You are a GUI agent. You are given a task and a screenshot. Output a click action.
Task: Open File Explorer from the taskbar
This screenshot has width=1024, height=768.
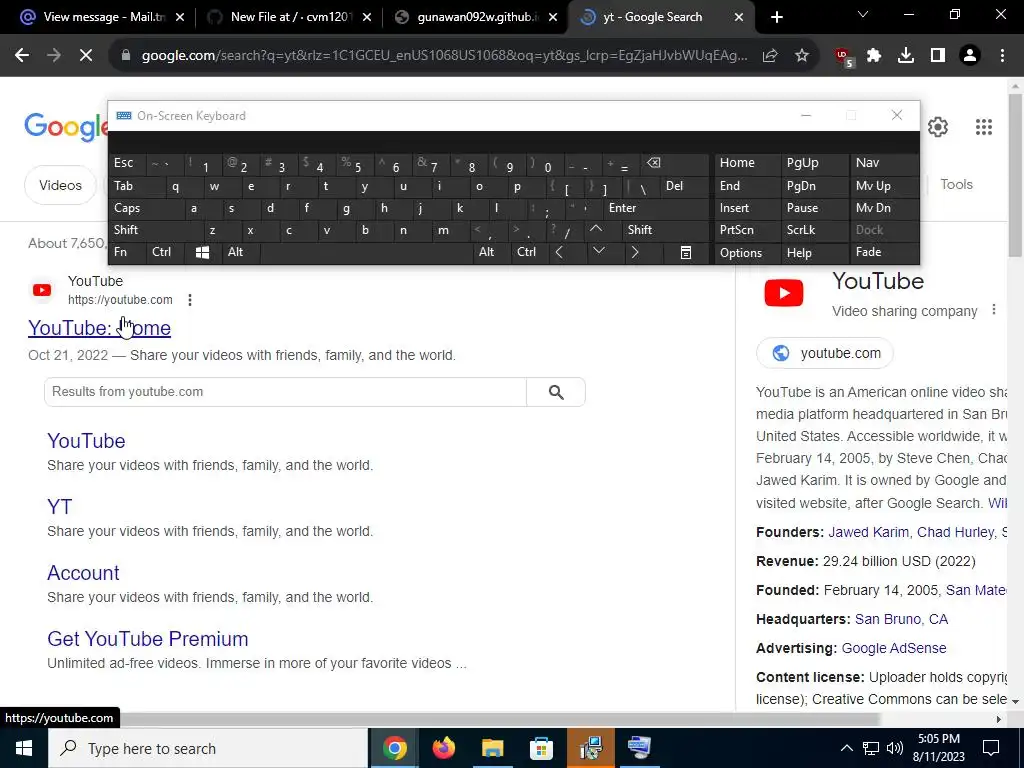(x=492, y=748)
